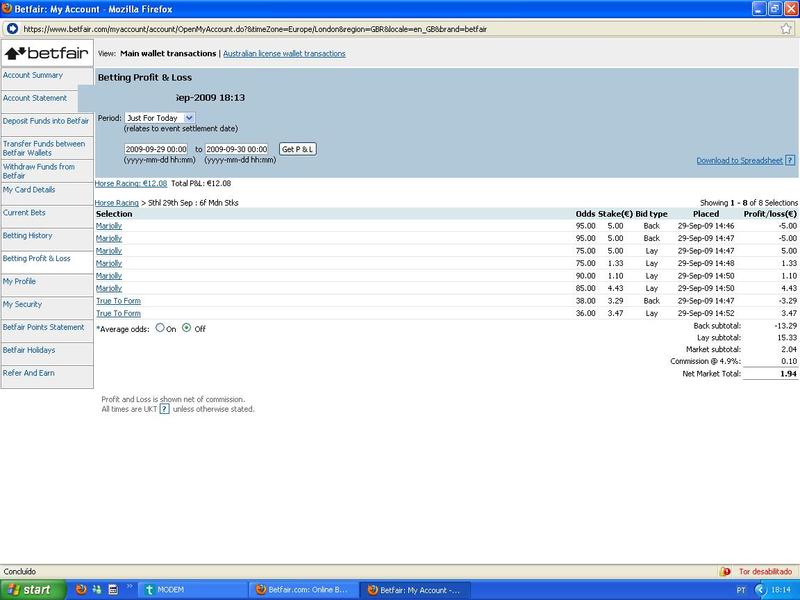Open Account Statement in sidebar

(x=35, y=98)
